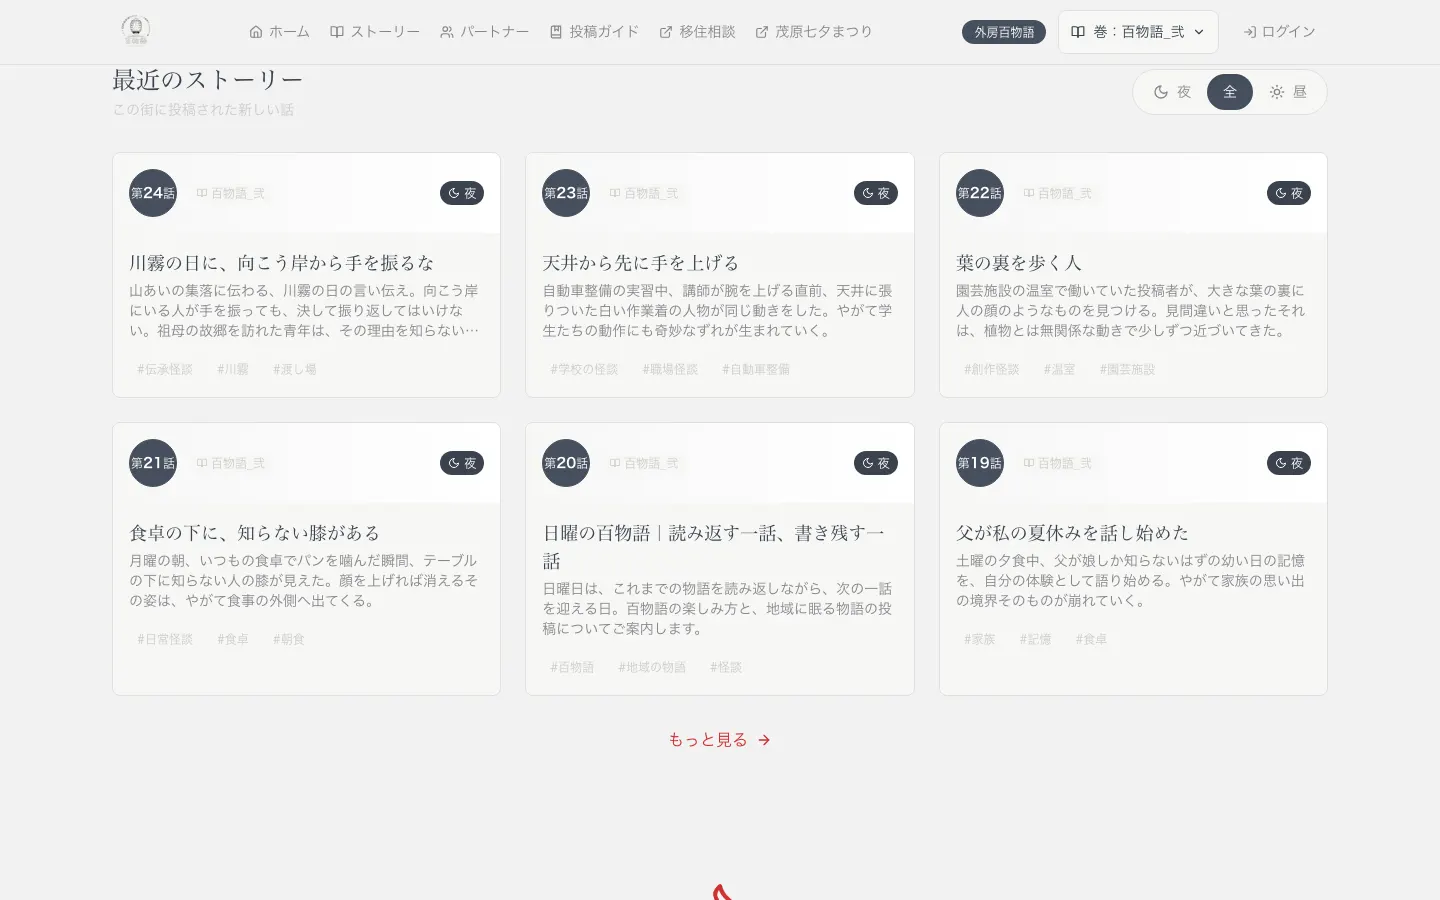Click the 第23話 episode badge
This screenshot has width=1440, height=900.
click(x=566, y=193)
